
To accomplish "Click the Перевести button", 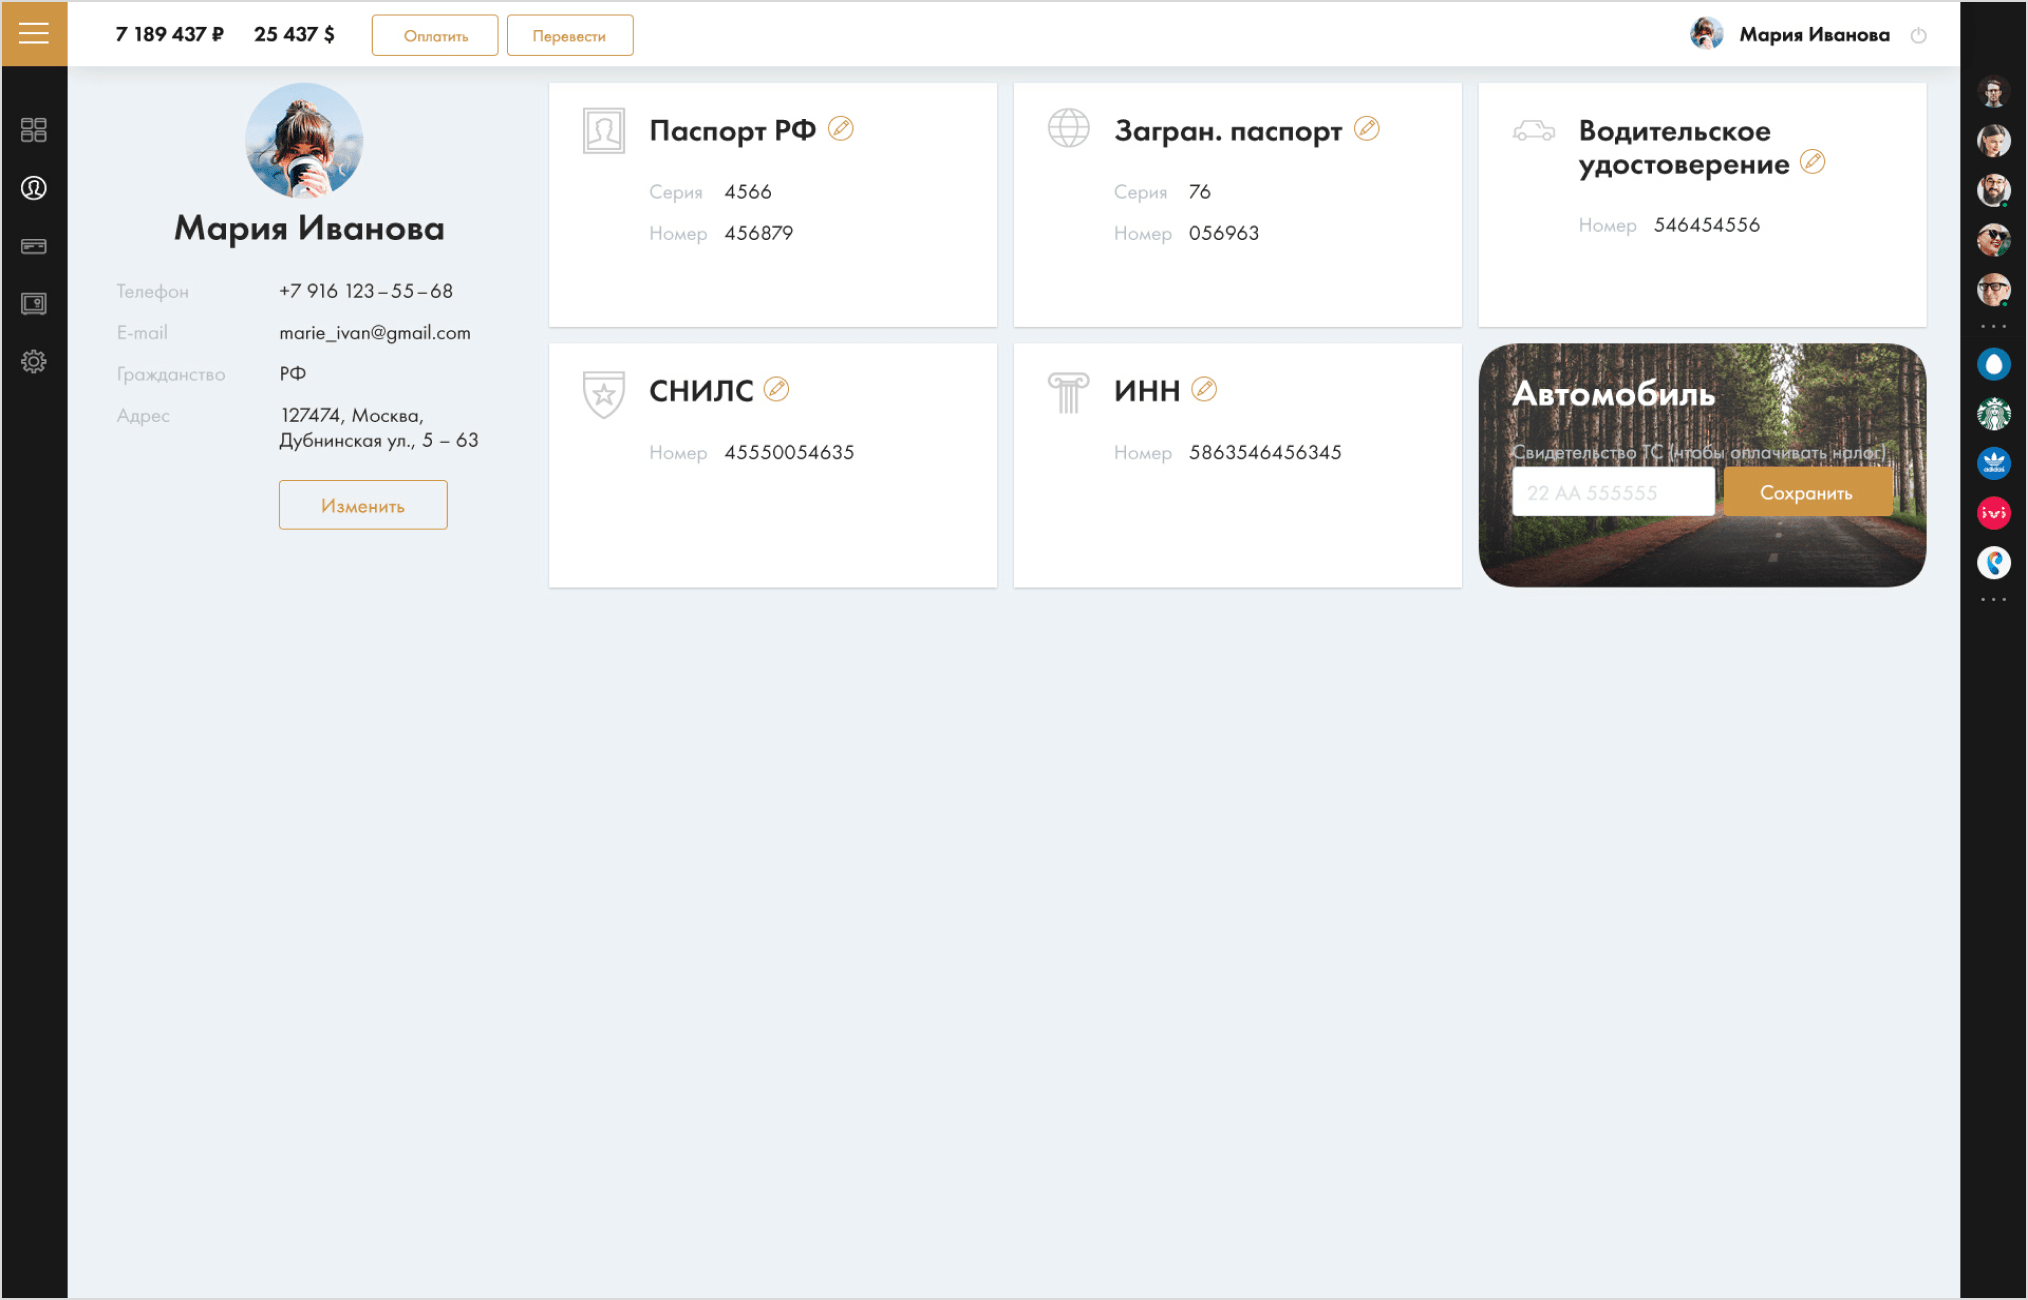I will click(570, 35).
